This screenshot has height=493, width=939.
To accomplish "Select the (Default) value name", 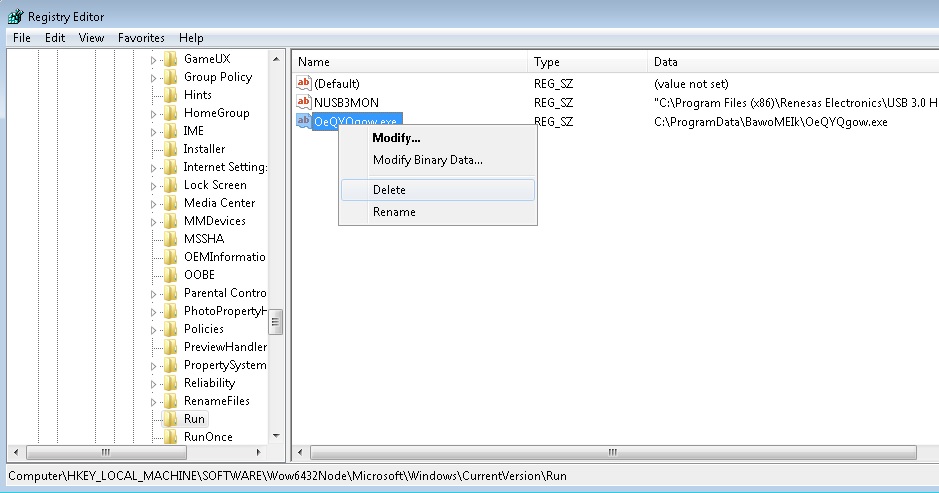I will pos(337,84).
